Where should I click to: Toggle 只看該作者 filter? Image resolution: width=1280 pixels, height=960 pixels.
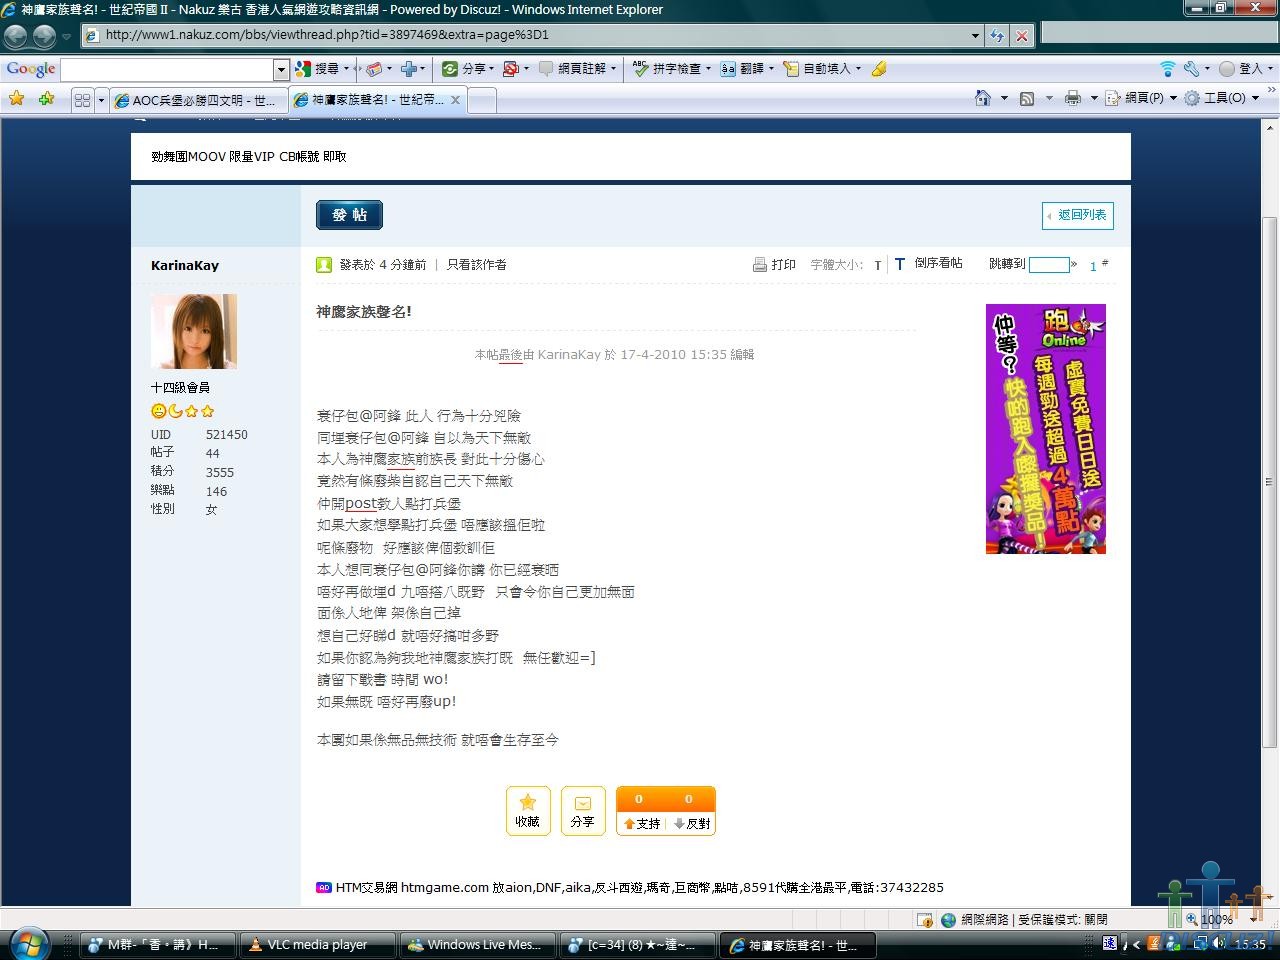(476, 265)
